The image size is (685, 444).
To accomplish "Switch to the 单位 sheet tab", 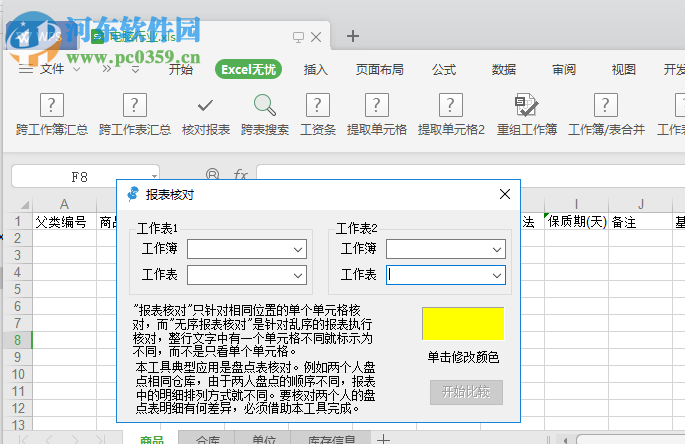I will [263, 439].
